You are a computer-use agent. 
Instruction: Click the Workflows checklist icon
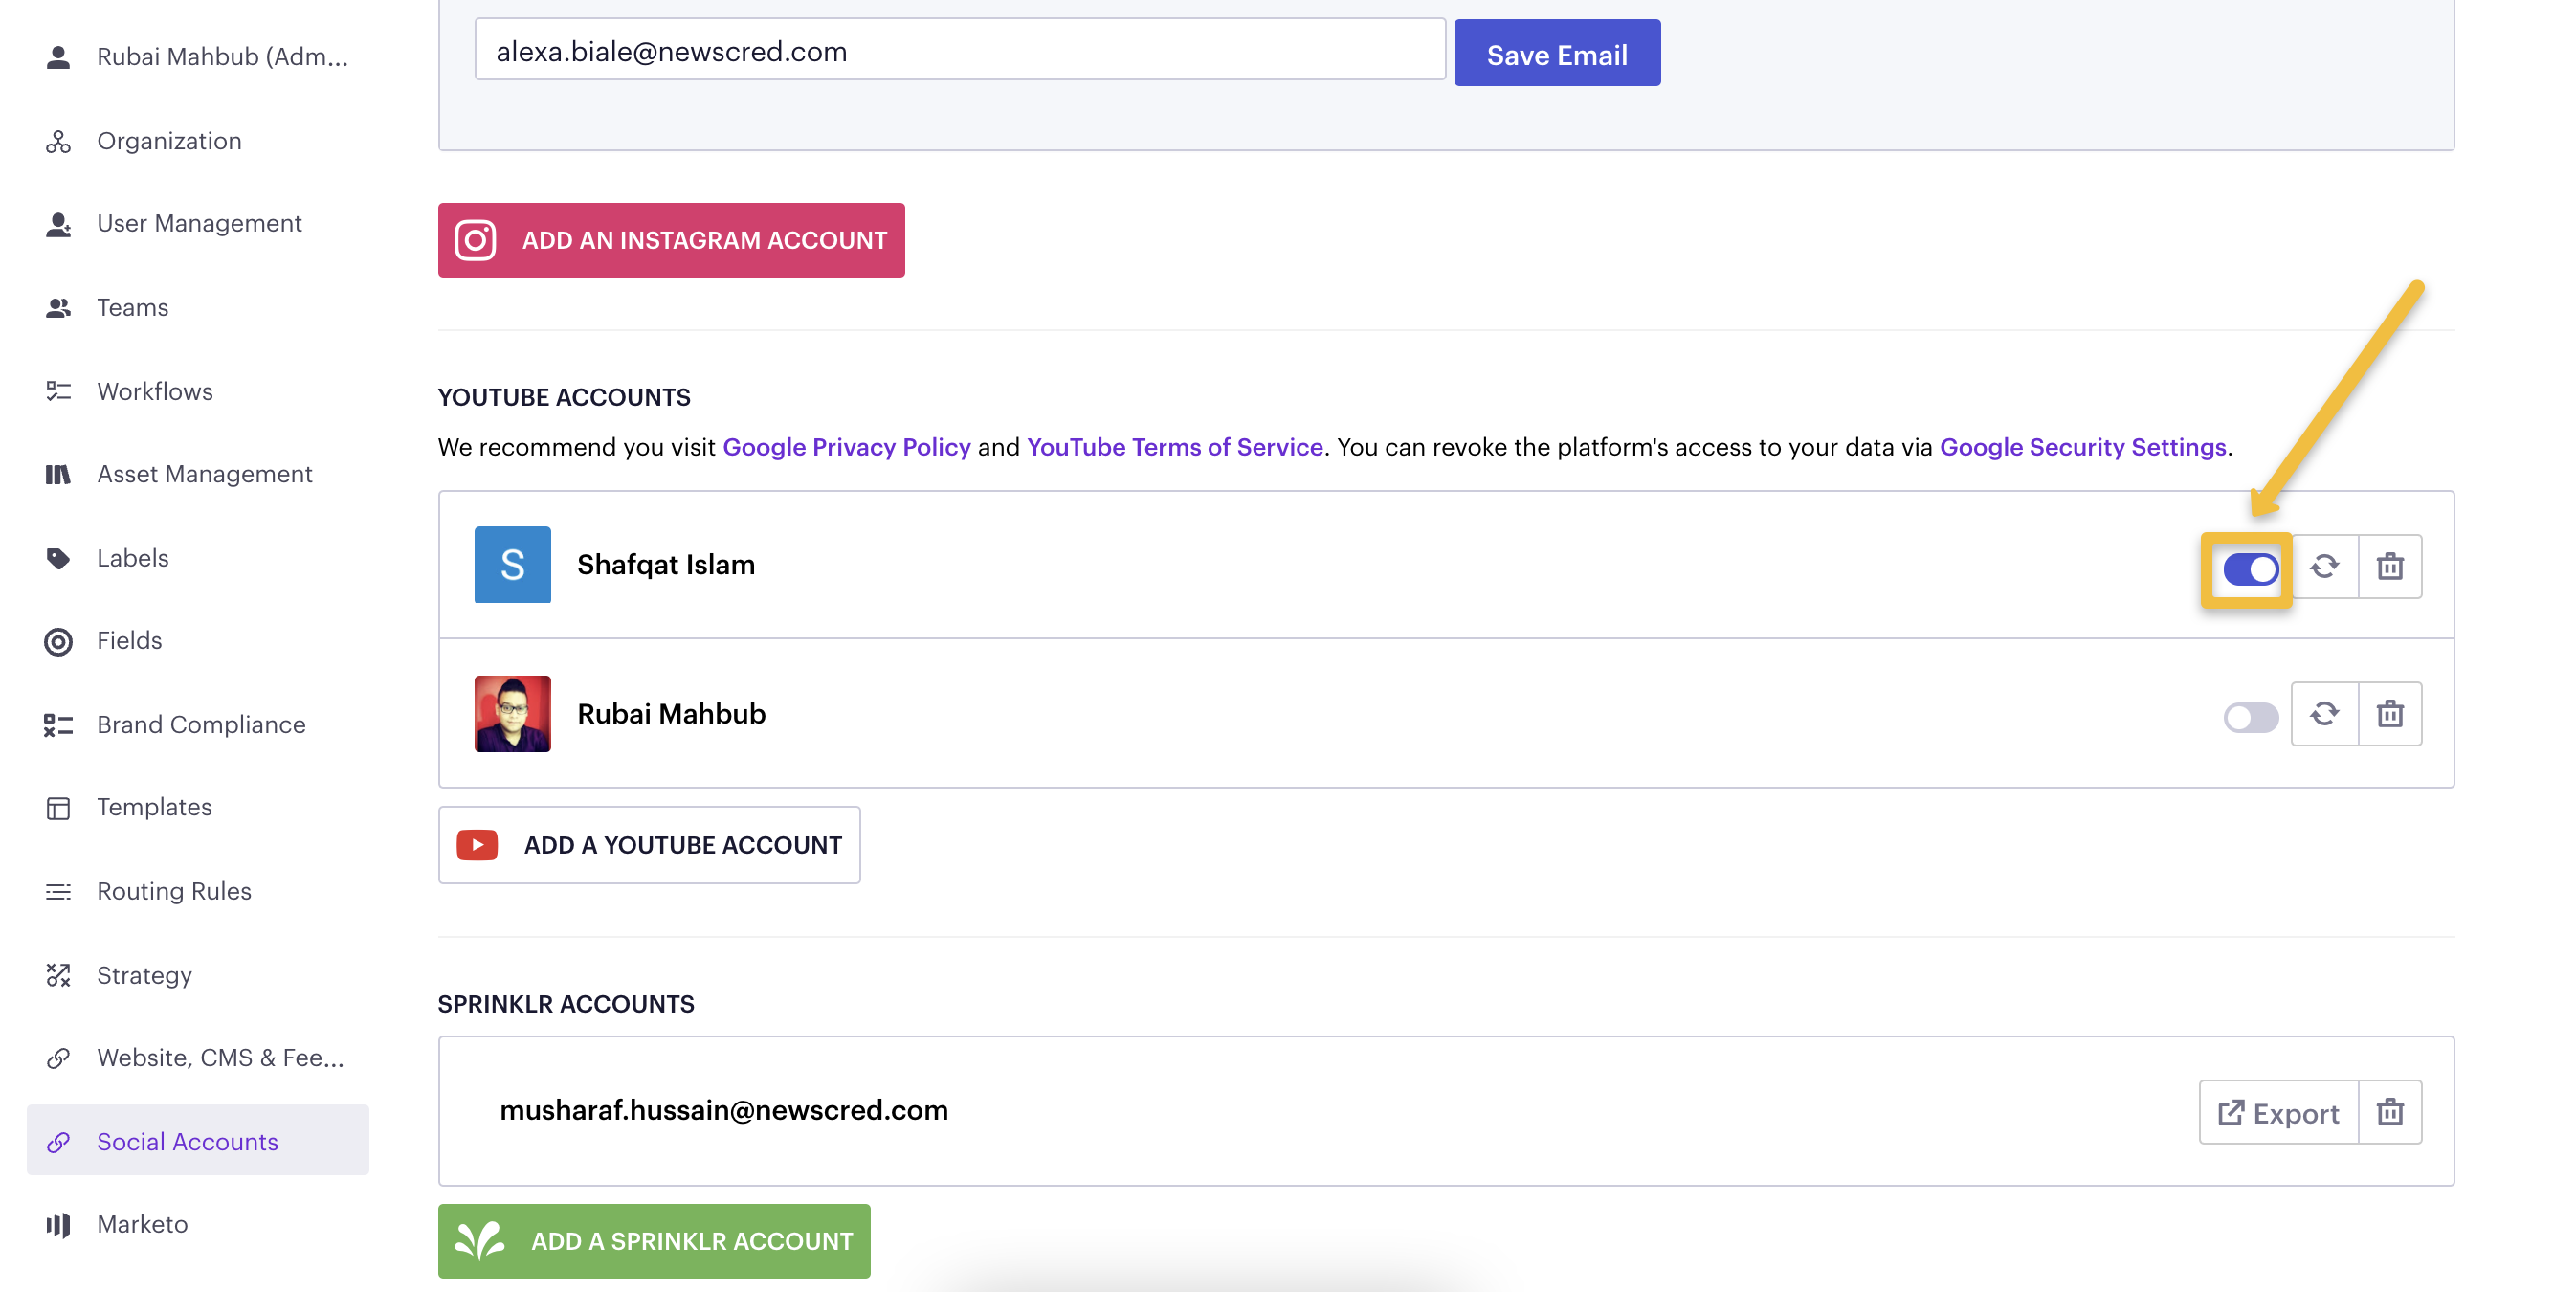coord(58,391)
